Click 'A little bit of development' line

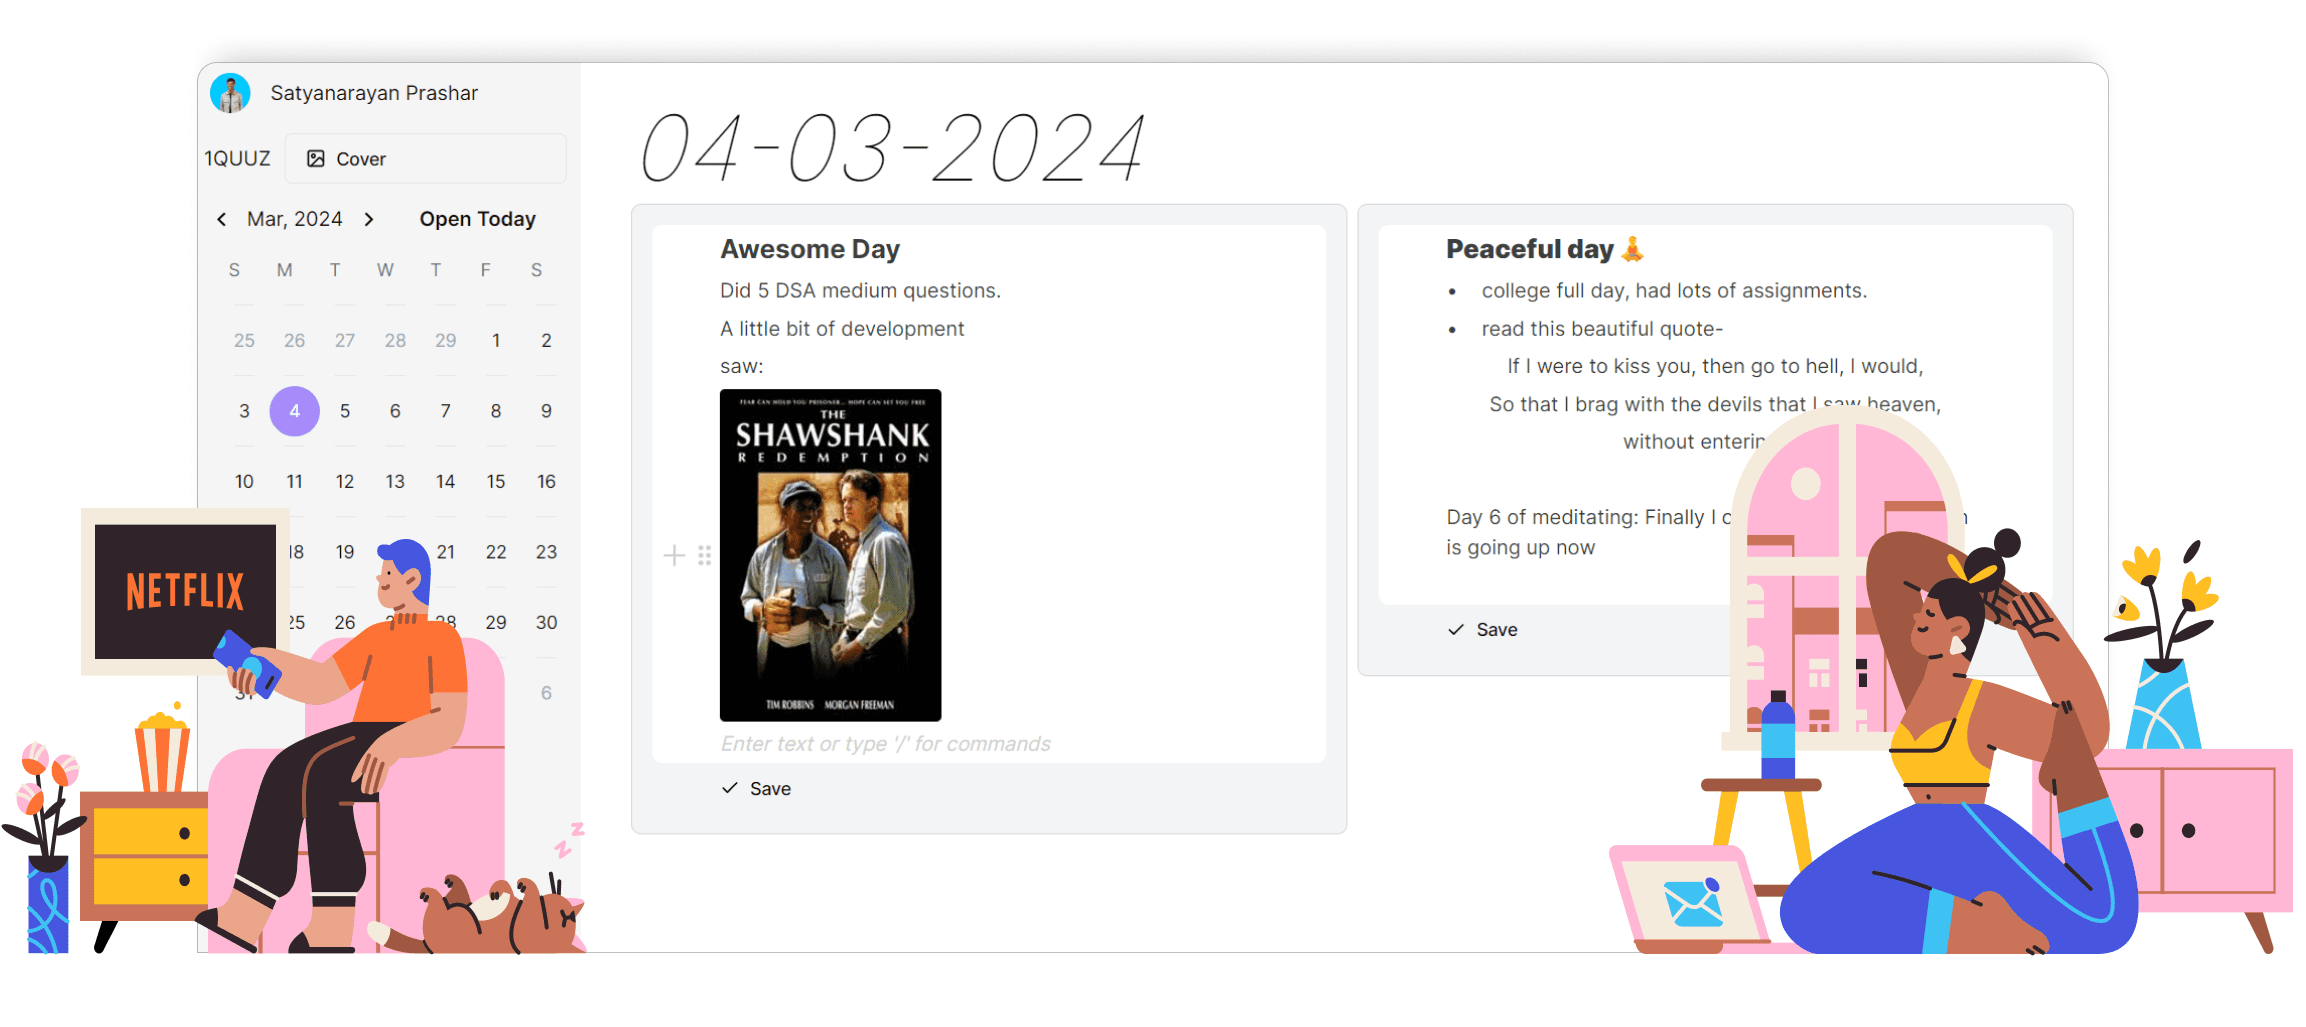click(x=842, y=329)
